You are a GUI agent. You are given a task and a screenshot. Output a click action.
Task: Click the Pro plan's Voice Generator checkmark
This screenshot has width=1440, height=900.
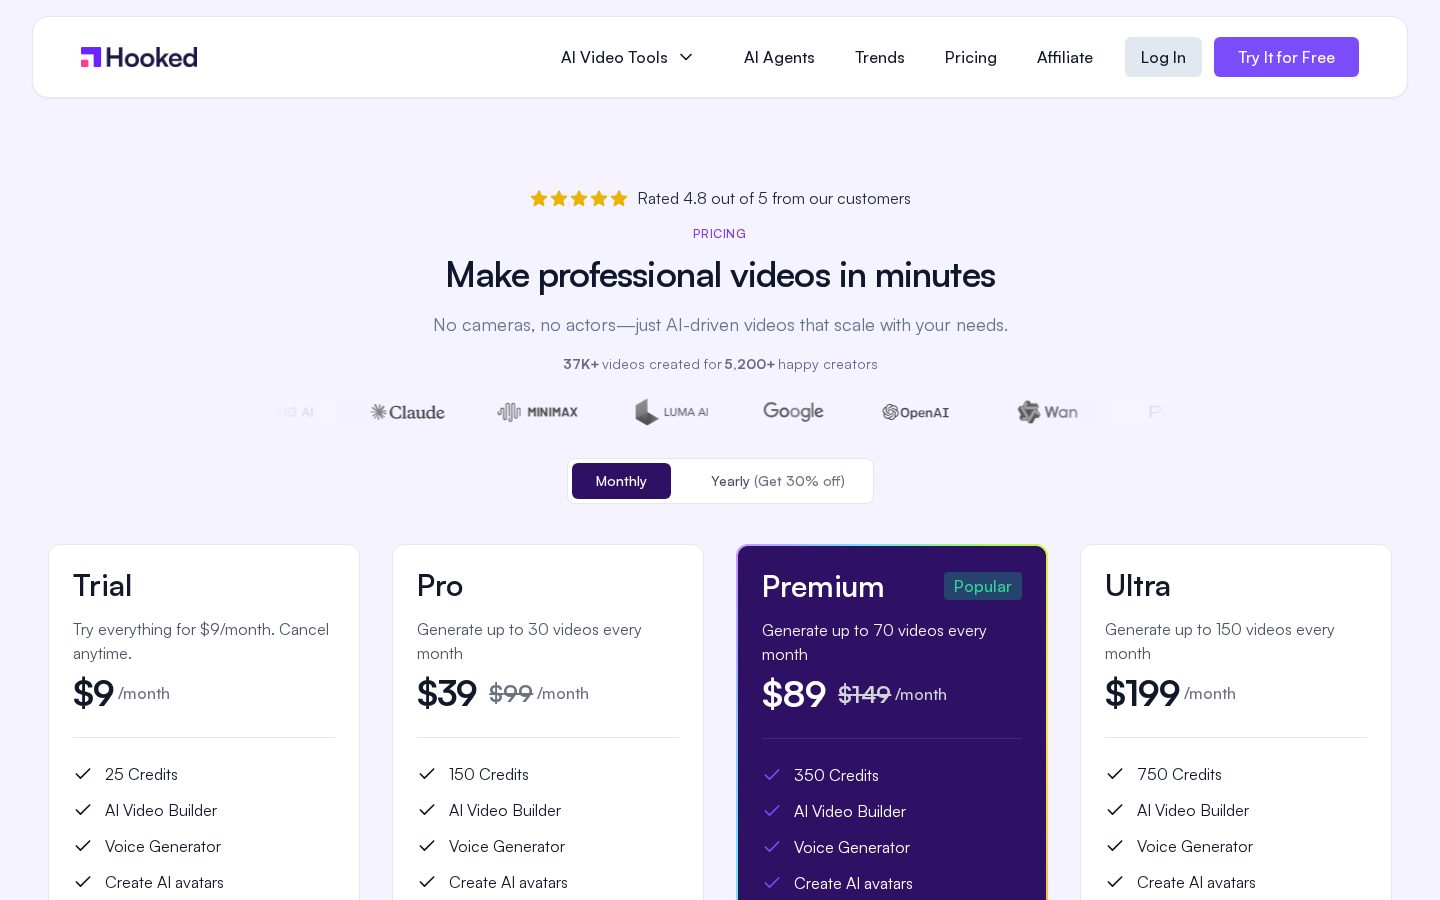pyautogui.click(x=427, y=846)
